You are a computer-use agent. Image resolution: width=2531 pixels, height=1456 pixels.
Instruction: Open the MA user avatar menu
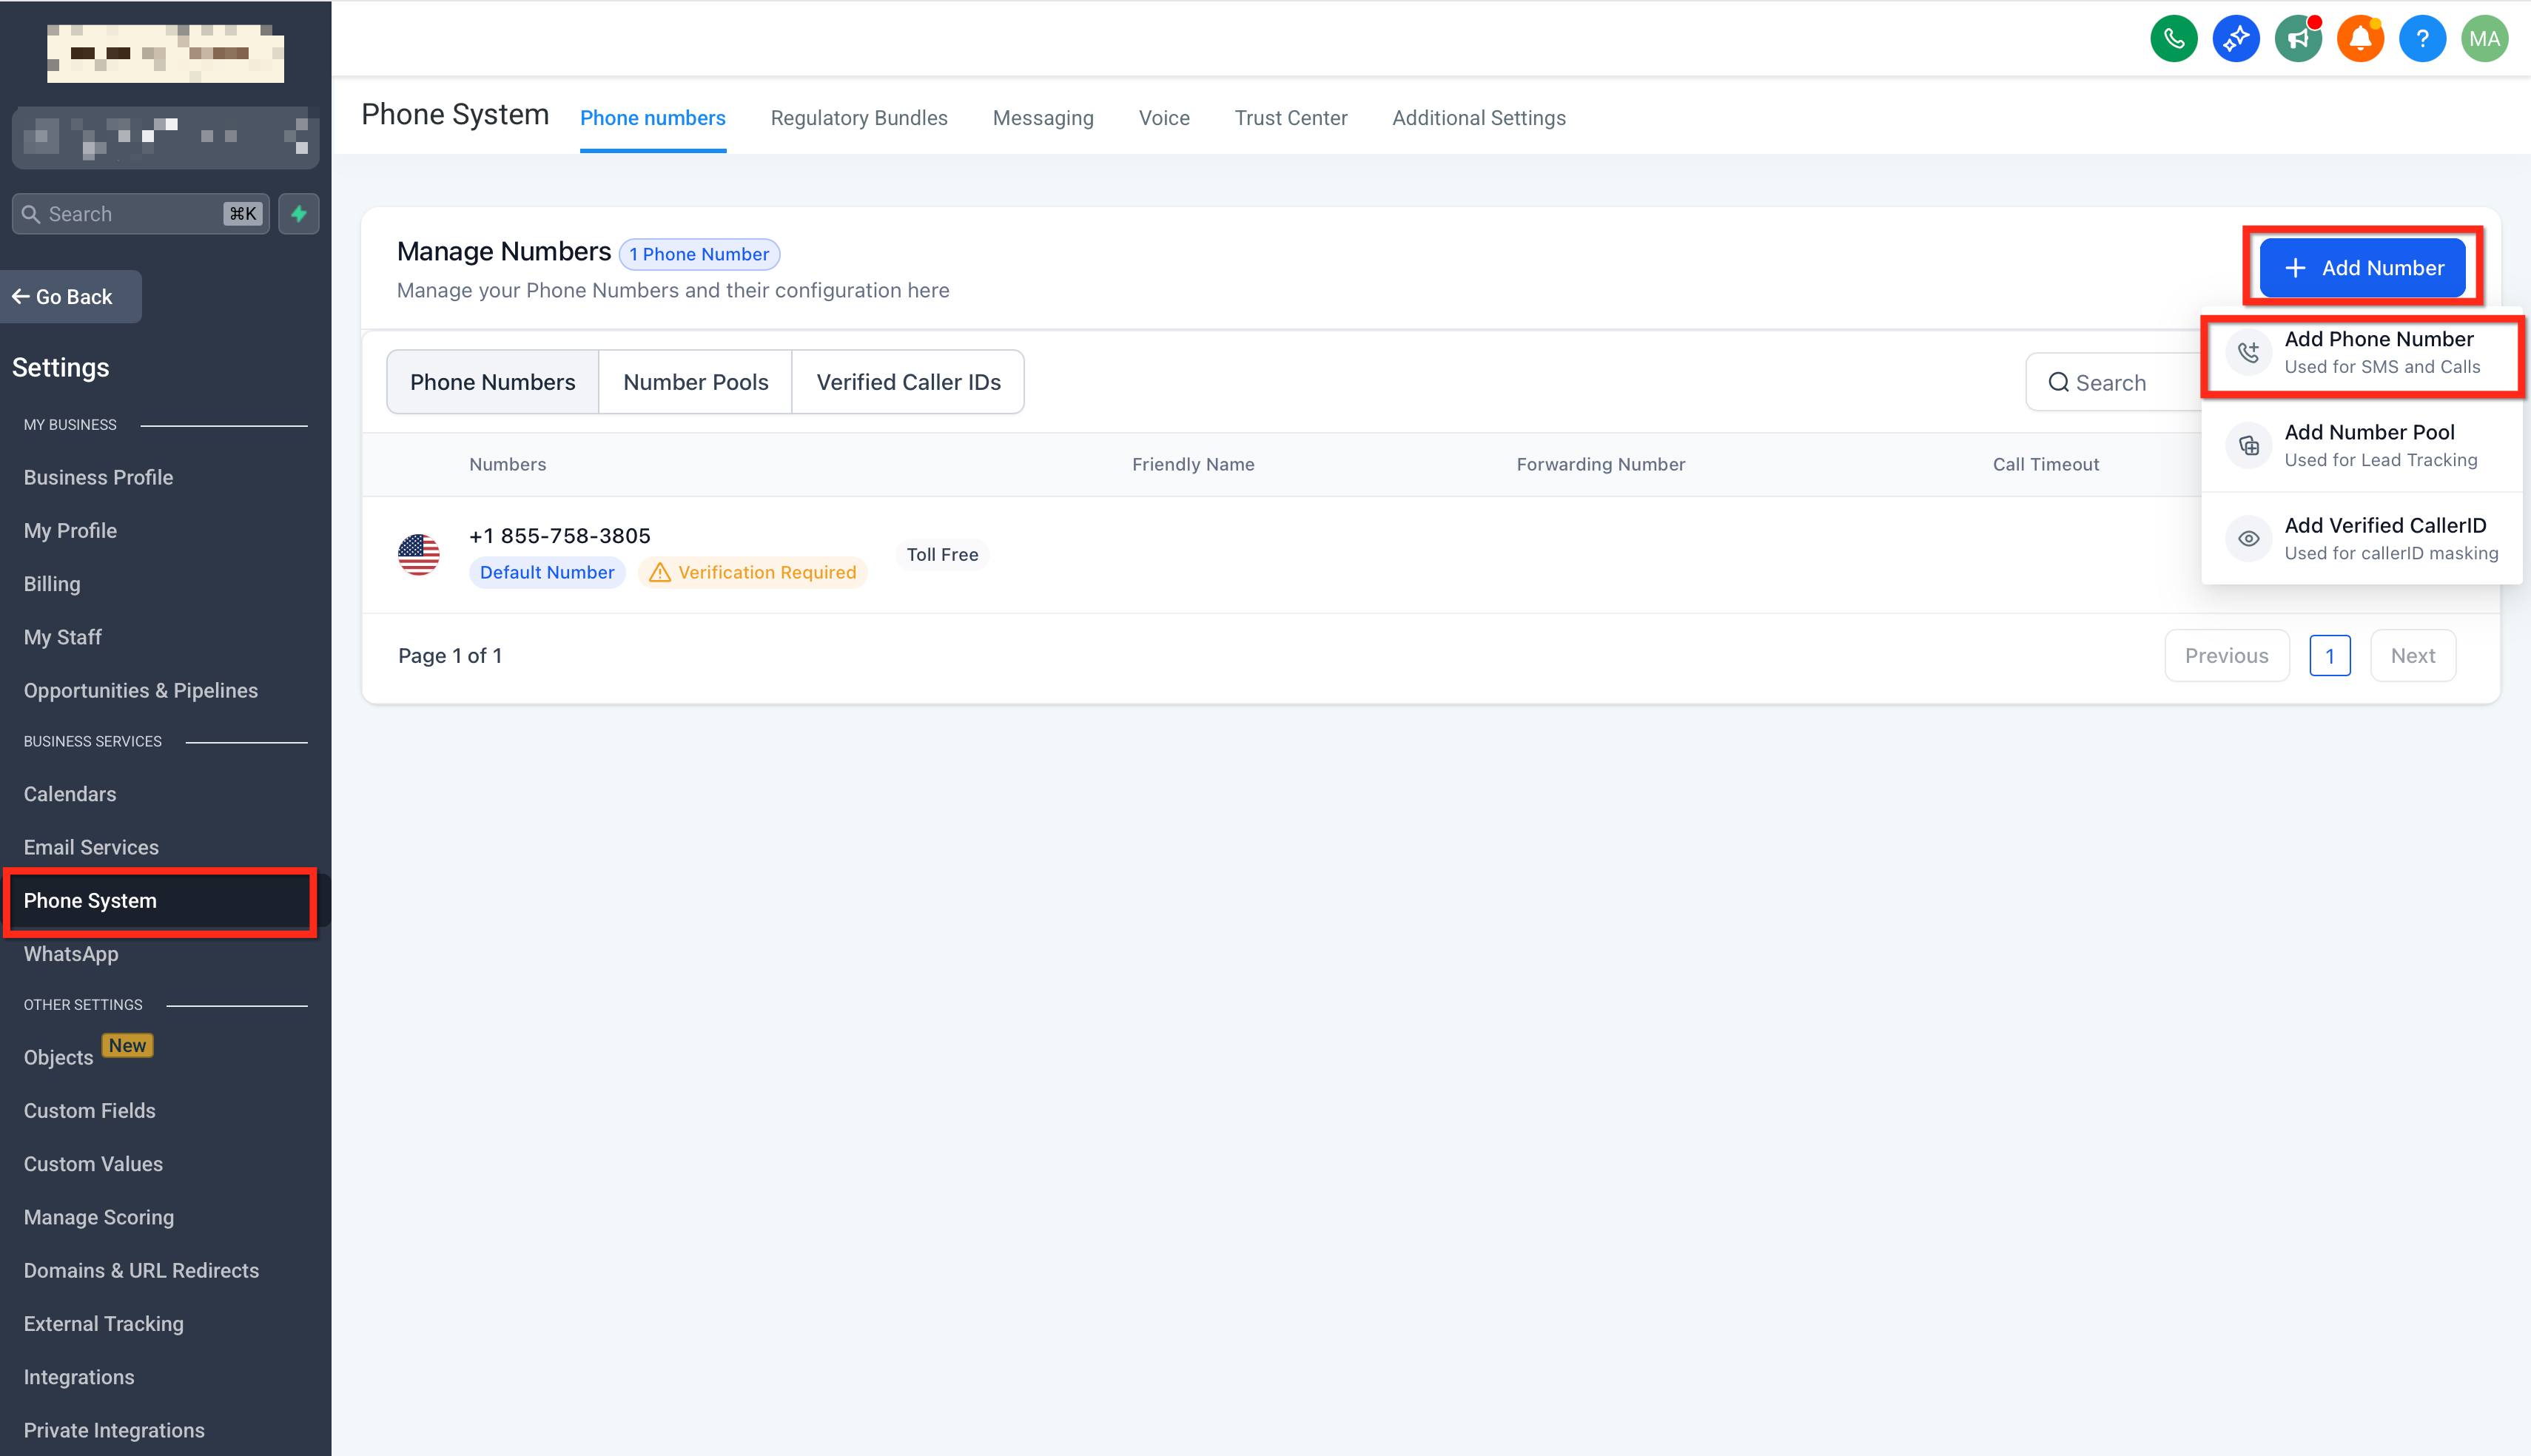click(2484, 39)
